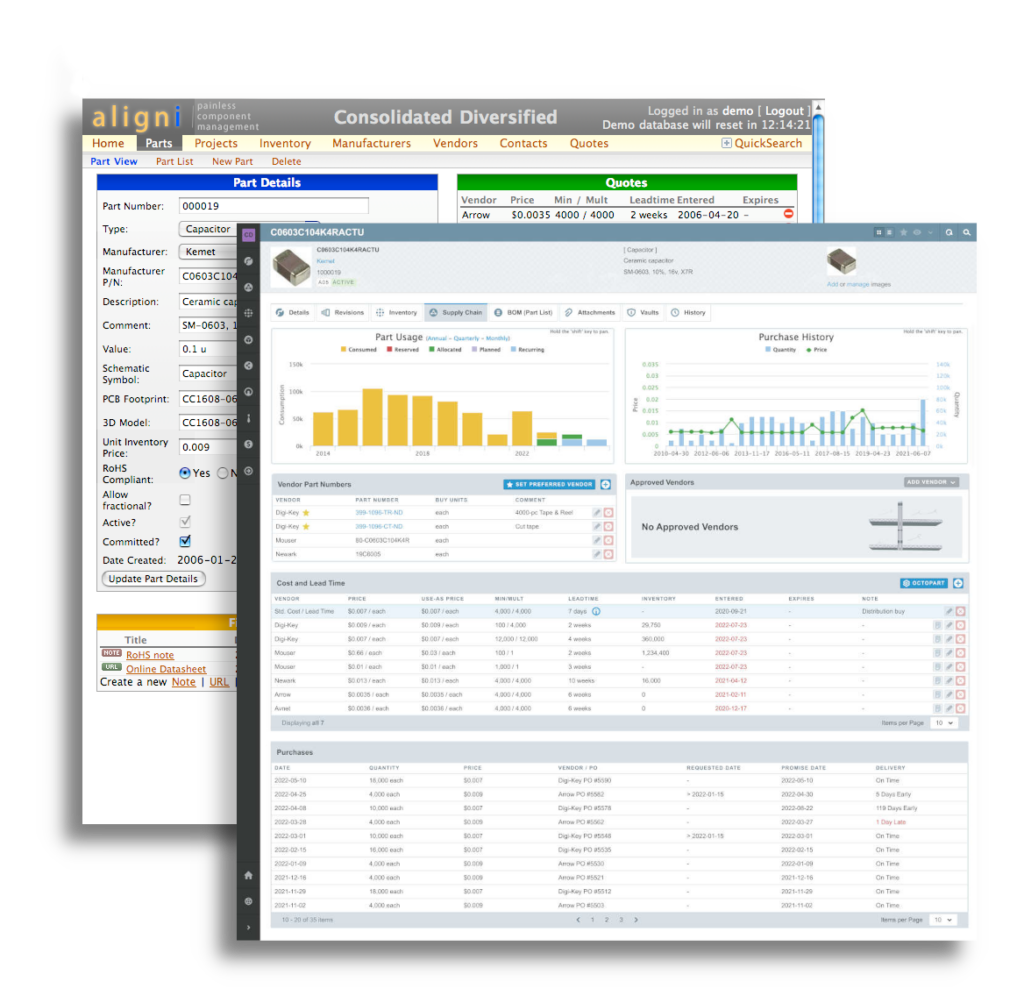This screenshot has height=1003, width=1024.
Task: Click the purple CD badge atop the sidebar
Action: (248, 234)
